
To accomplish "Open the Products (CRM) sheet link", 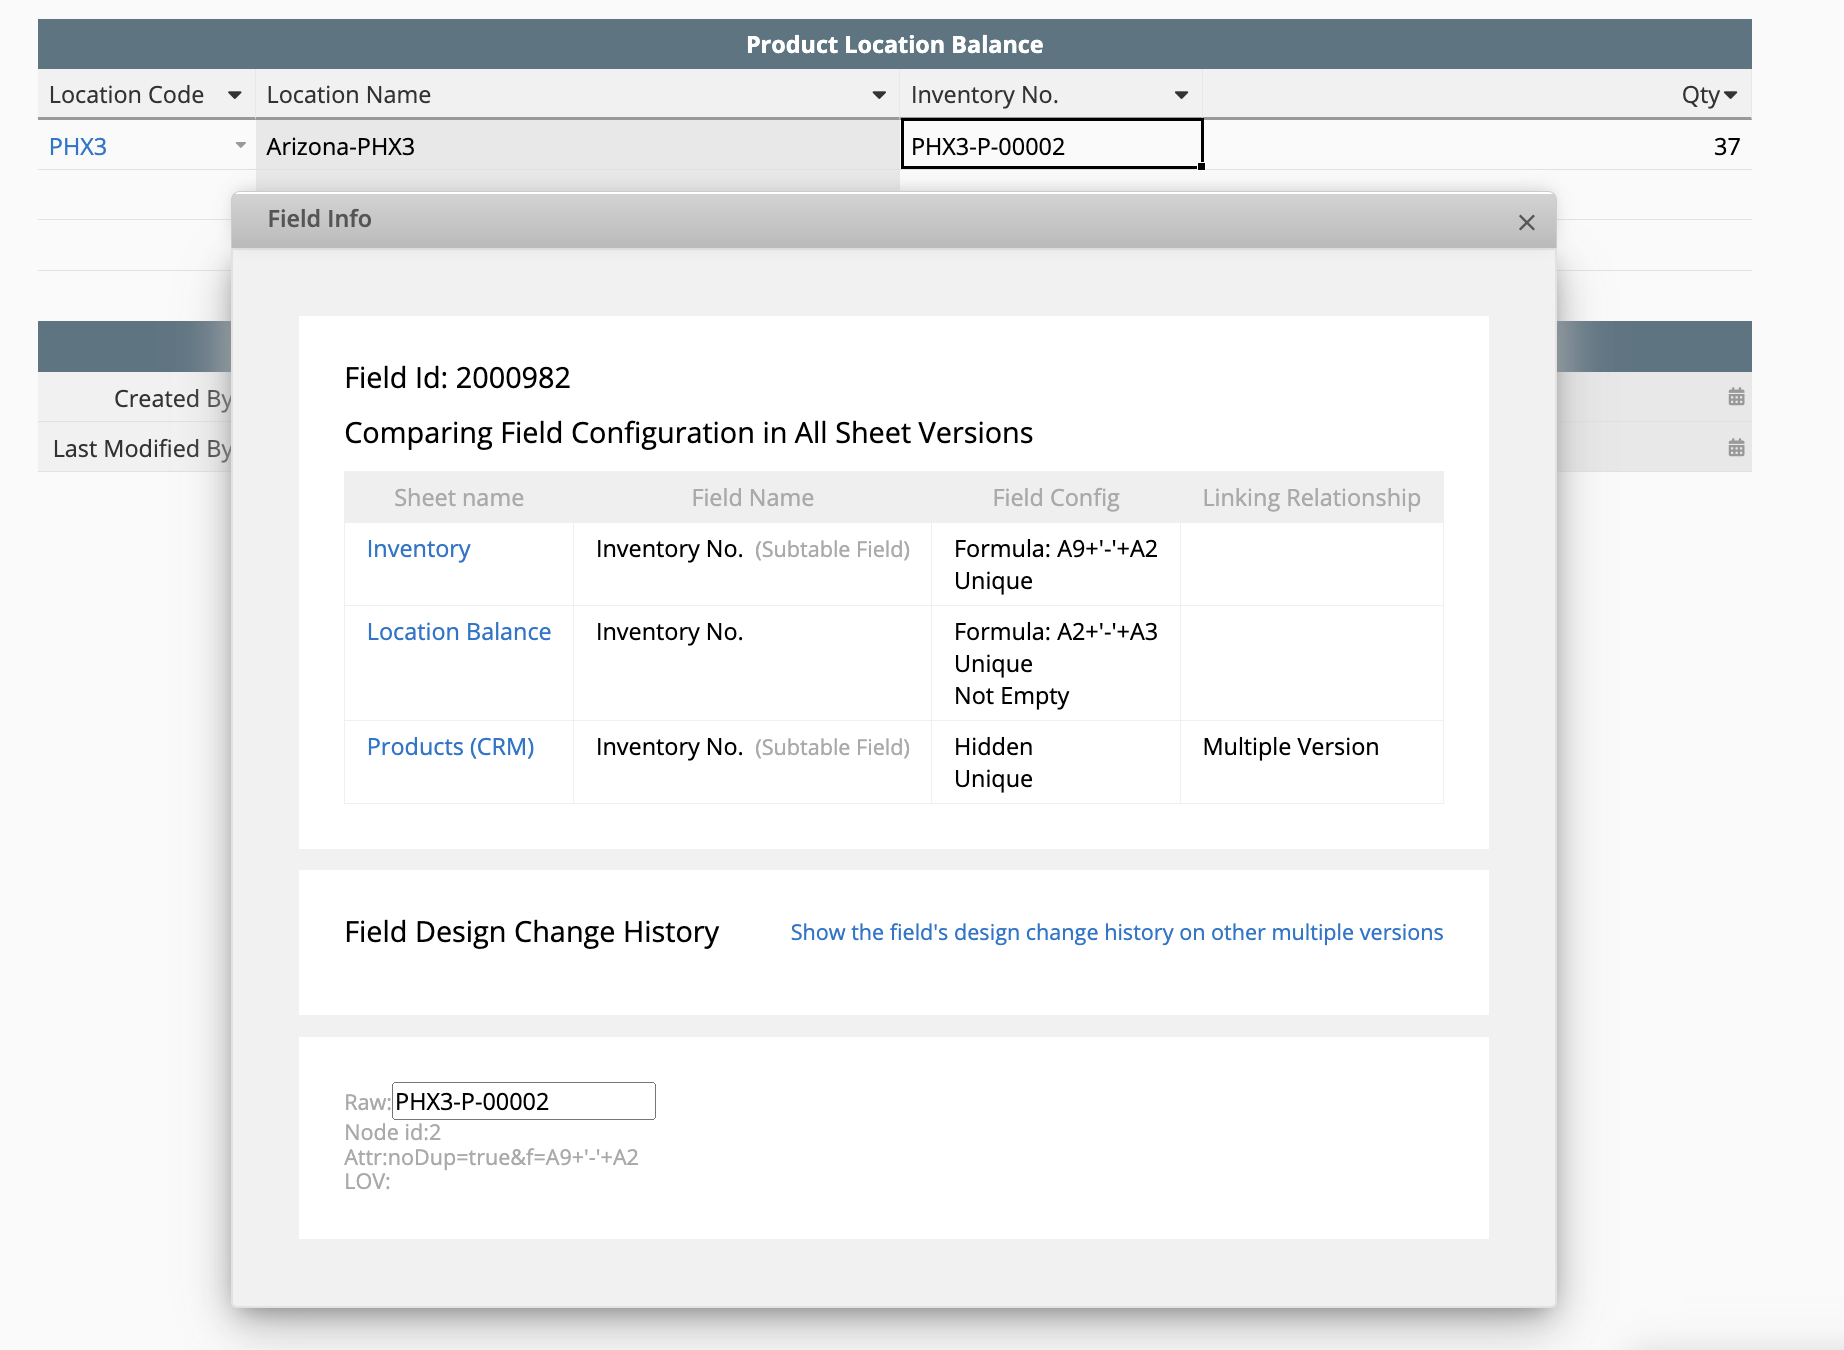I will [450, 747].
